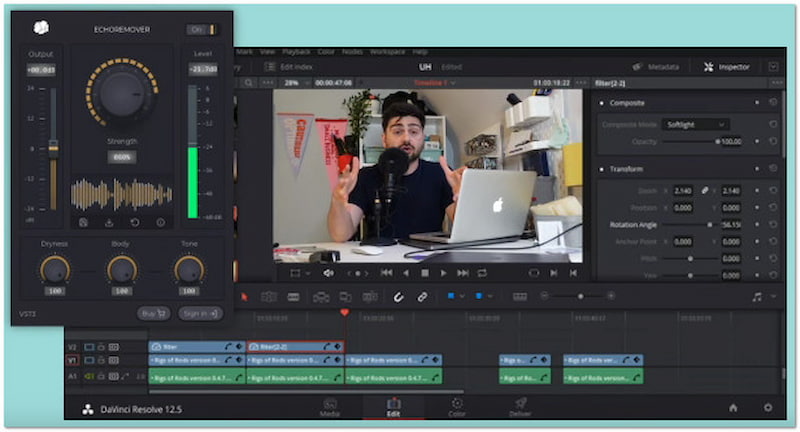Click the zoom in plus icon on timeline toolbar
Screen dimensions: 800x432
[x=611, y=296]
